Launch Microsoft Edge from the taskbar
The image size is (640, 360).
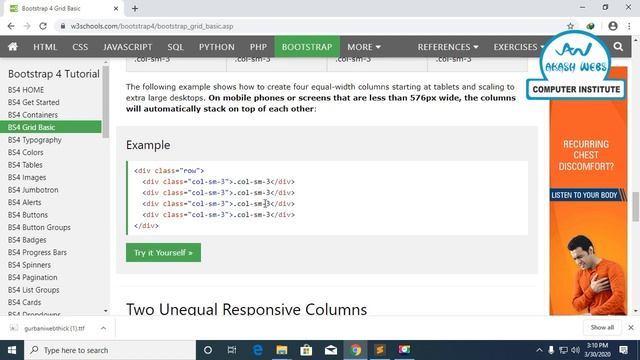click(258, 350)
